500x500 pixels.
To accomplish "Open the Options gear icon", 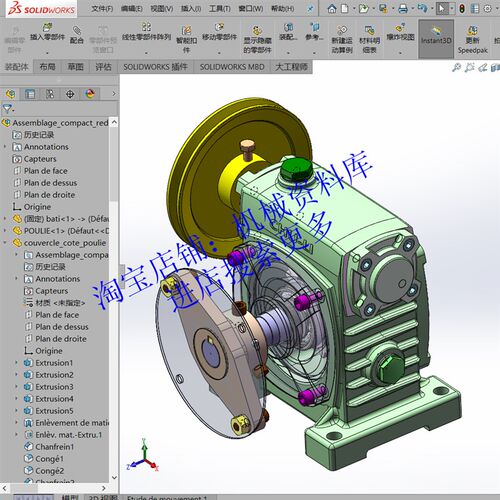I will (487, 9).
